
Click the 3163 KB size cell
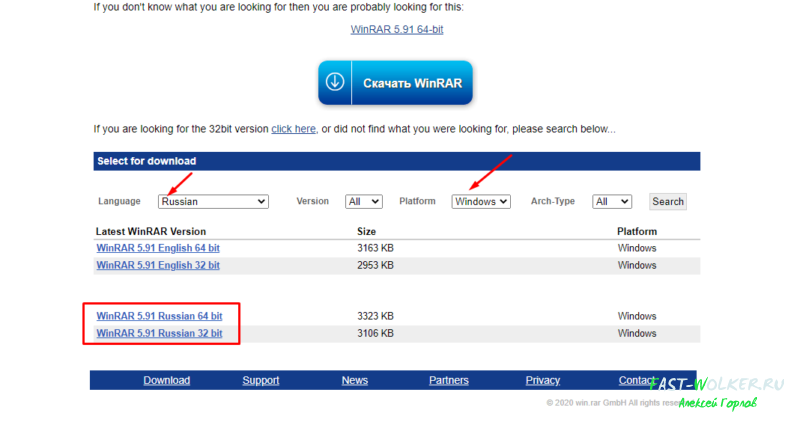point(375,248)
